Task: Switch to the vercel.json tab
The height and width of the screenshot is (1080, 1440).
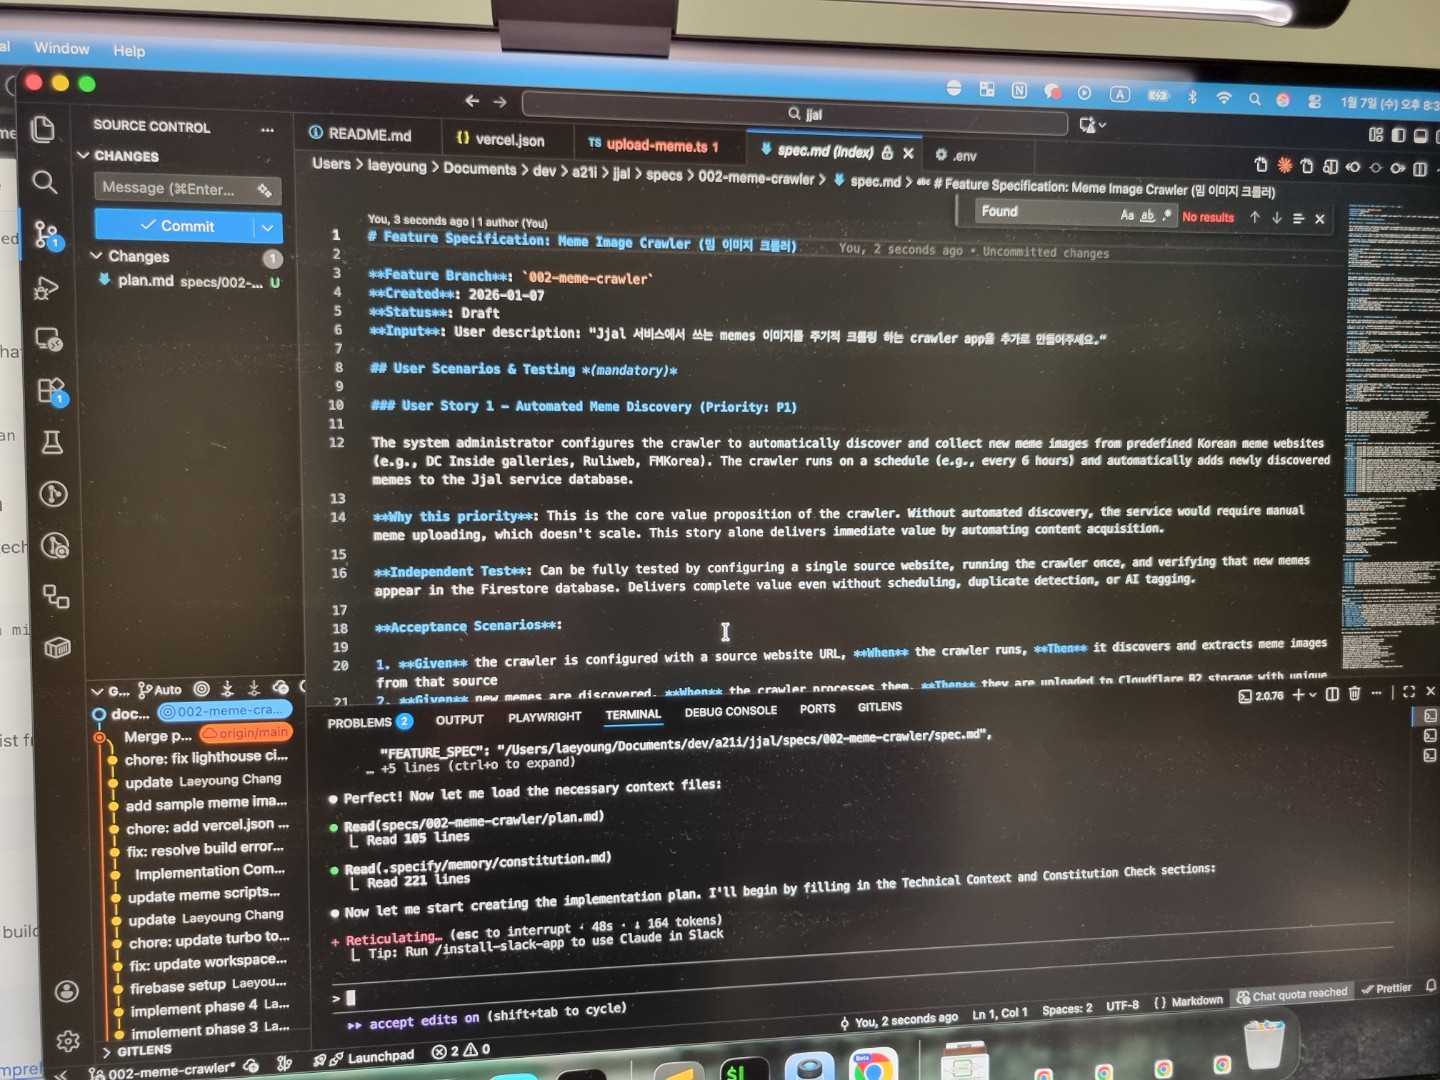Action: pyautogui.click(x=500, y=140)
